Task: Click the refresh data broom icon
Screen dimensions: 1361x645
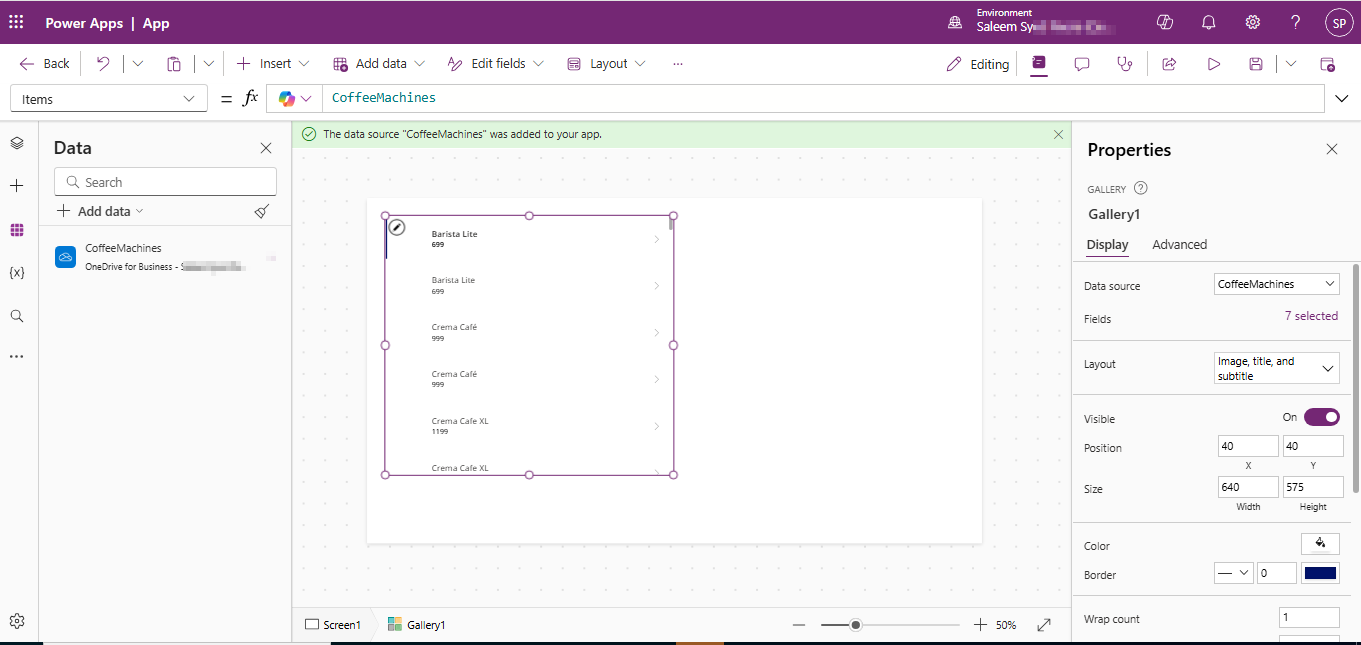Action: click(x=262, y=211)
